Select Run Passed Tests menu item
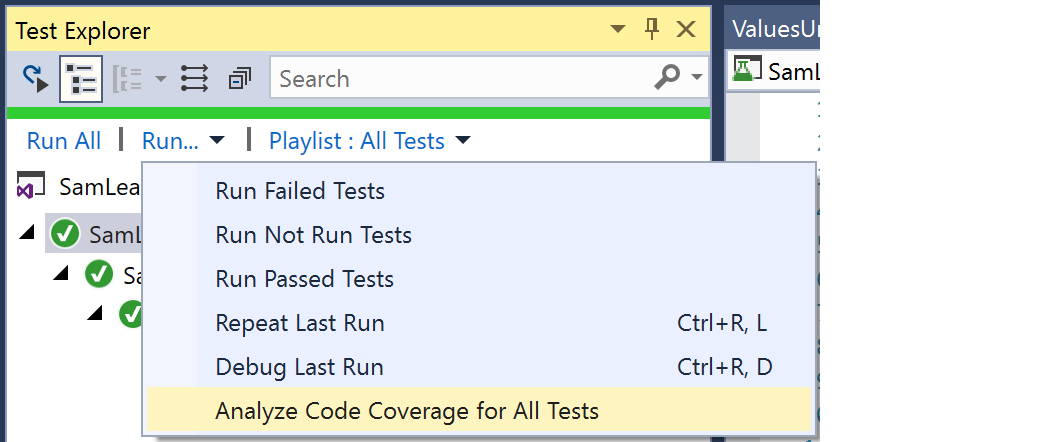Image resolution: width=1061 pixels, height=442 pixels. pyautogui.click(x=304, y=279)
